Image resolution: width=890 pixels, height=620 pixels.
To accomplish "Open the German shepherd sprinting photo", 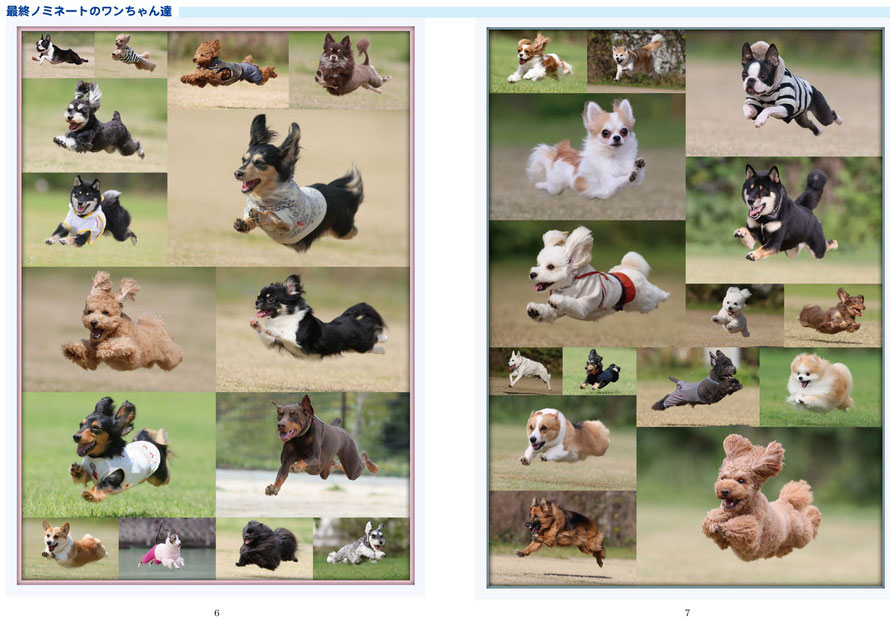I will tap(563, 538).
